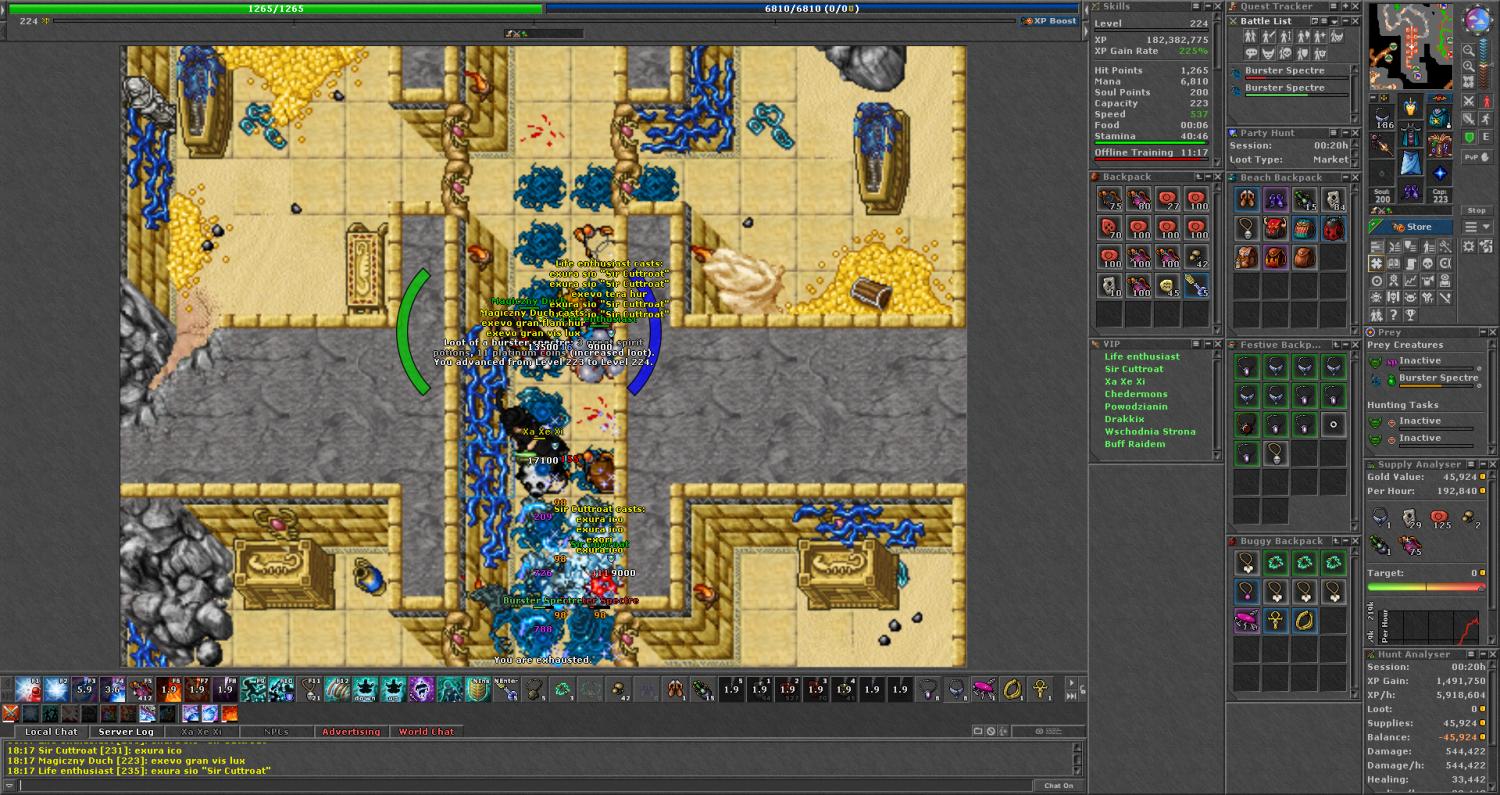Open the NPCs chat tab
The image size is (1500, 795).
tap(277, 731)
